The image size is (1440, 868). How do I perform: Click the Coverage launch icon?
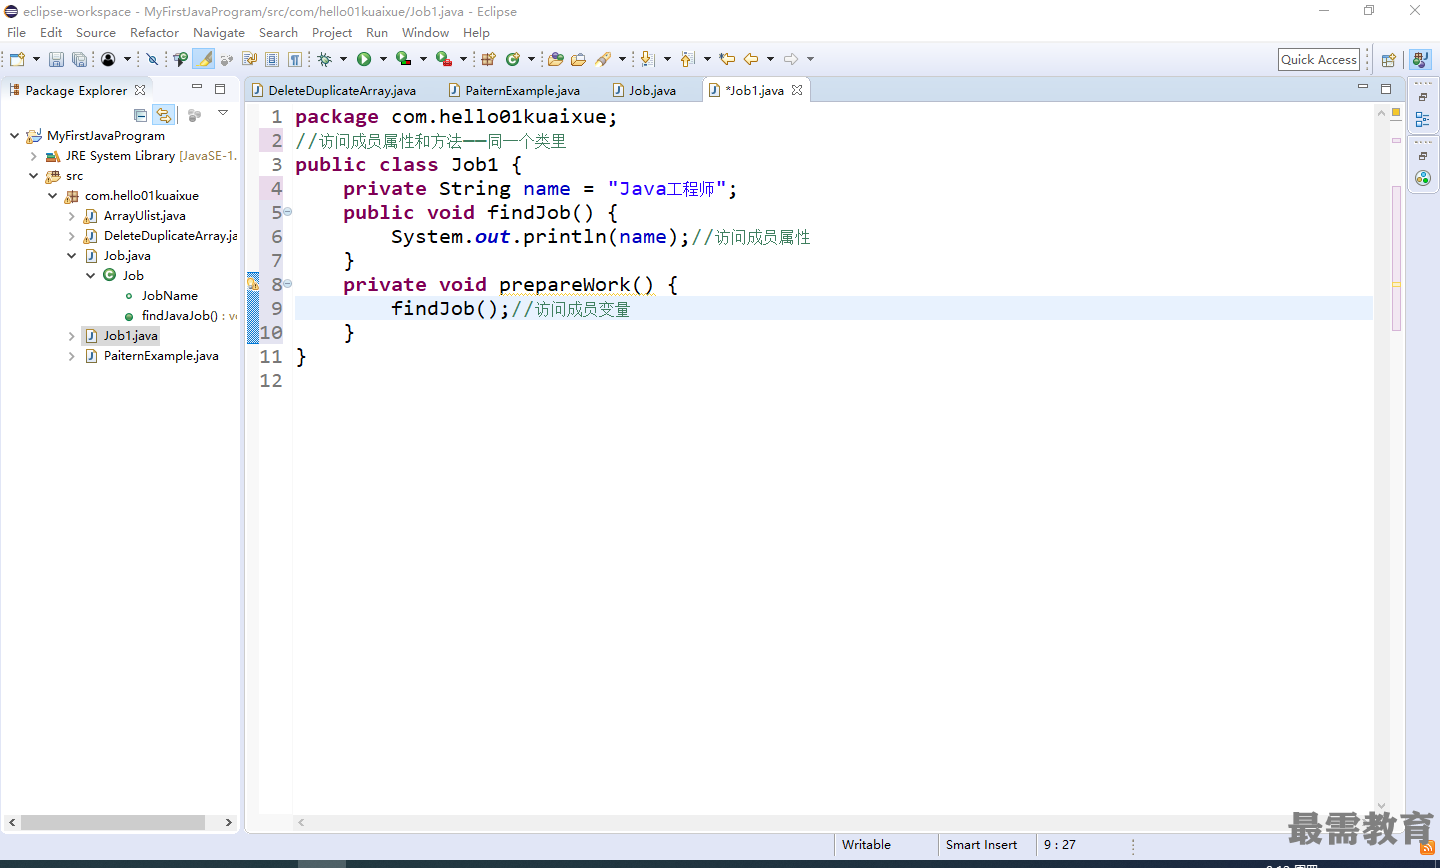(x=403, y=59)
